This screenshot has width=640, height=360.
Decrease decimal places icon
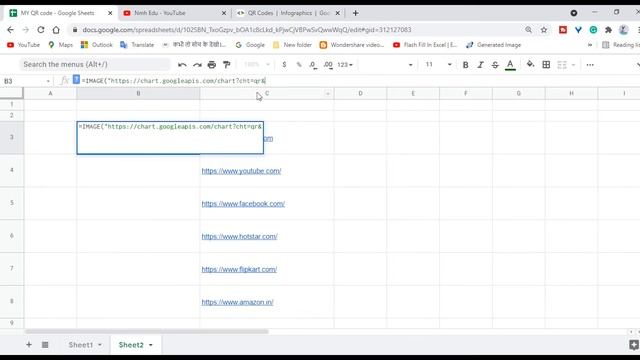click(x=313, y=64)
